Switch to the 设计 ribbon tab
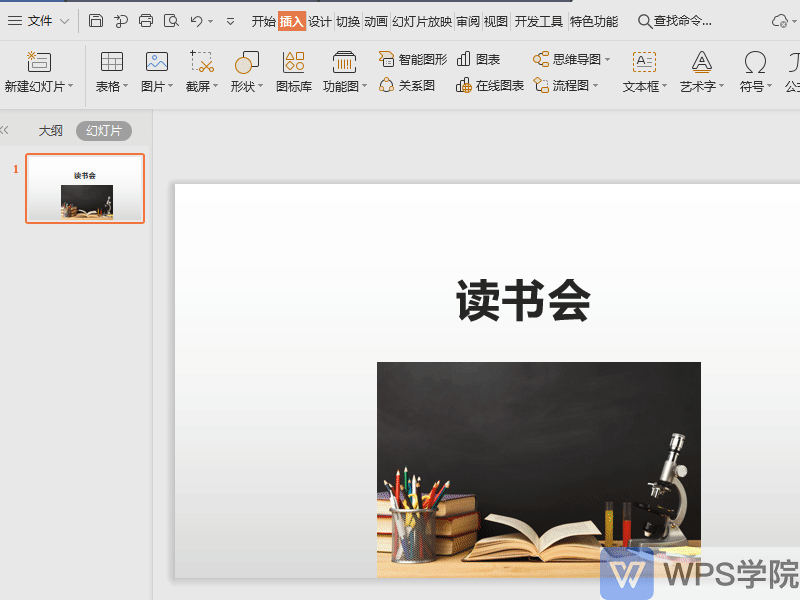 pyautogui.click(x=319, y=20)
